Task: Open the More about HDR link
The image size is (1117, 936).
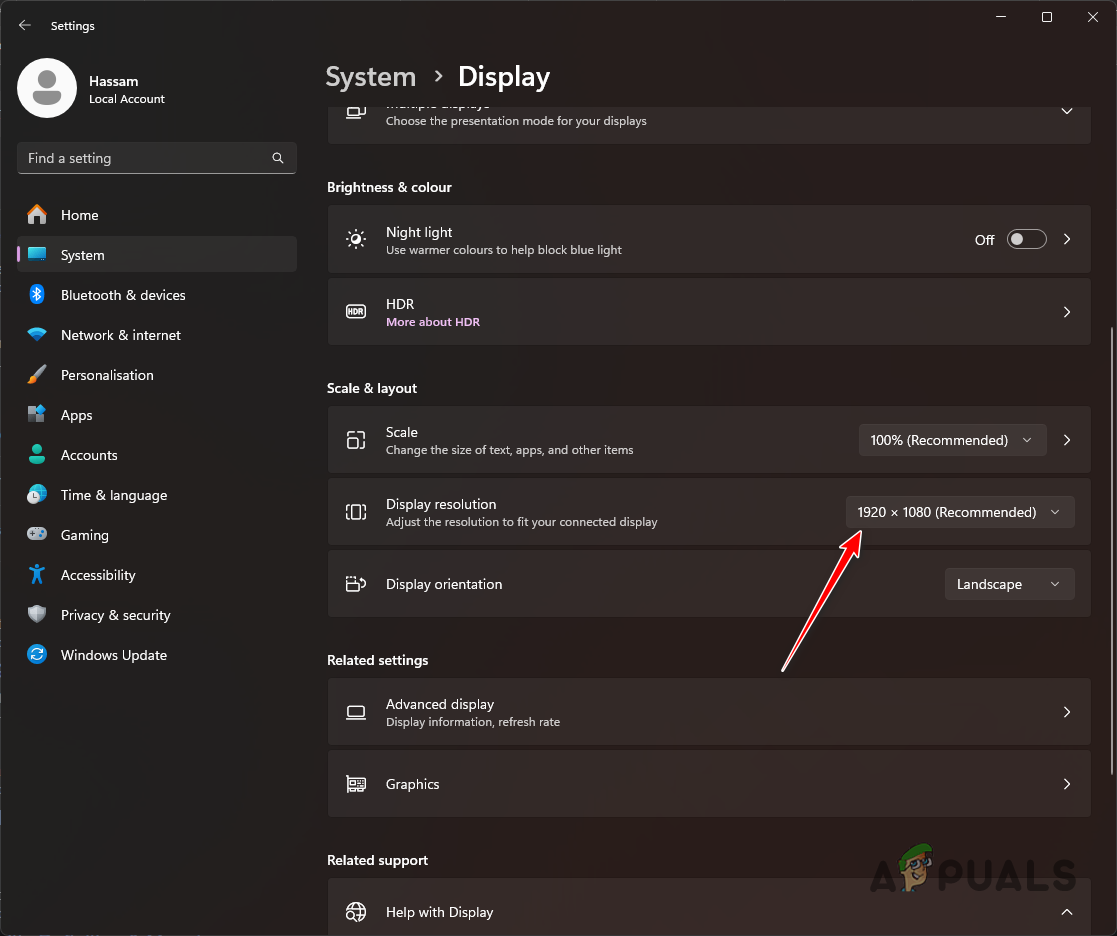Action: pyautogui.click(x=433, y=322)
